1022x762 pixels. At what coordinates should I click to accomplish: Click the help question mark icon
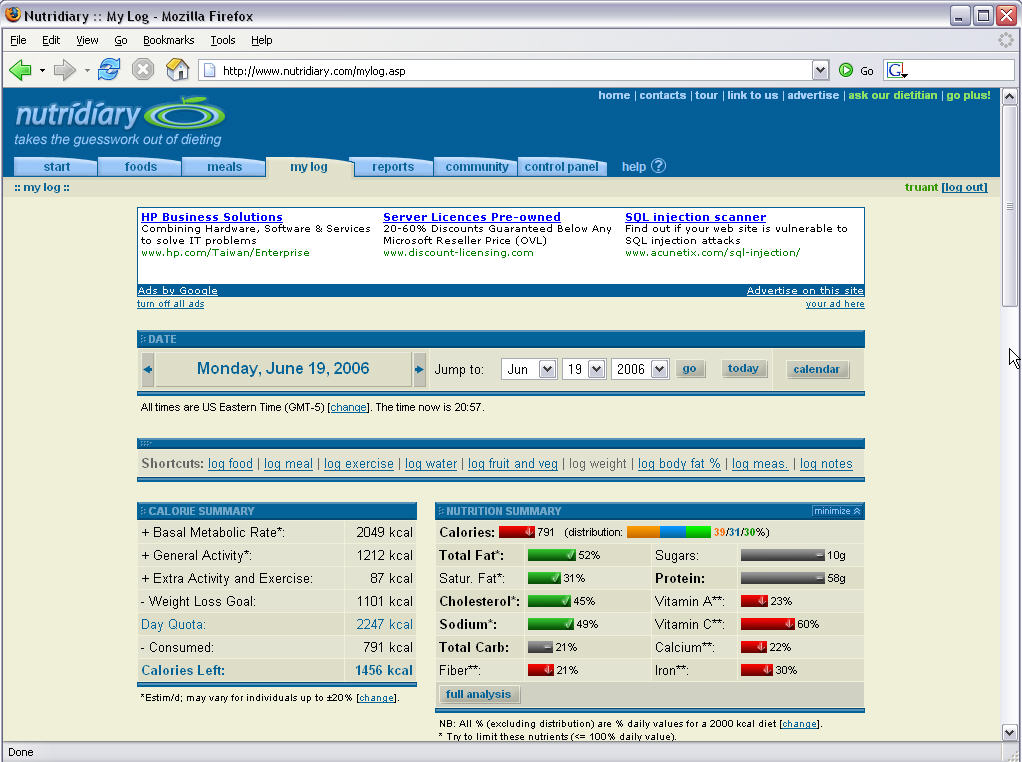(x=658, y=166)
